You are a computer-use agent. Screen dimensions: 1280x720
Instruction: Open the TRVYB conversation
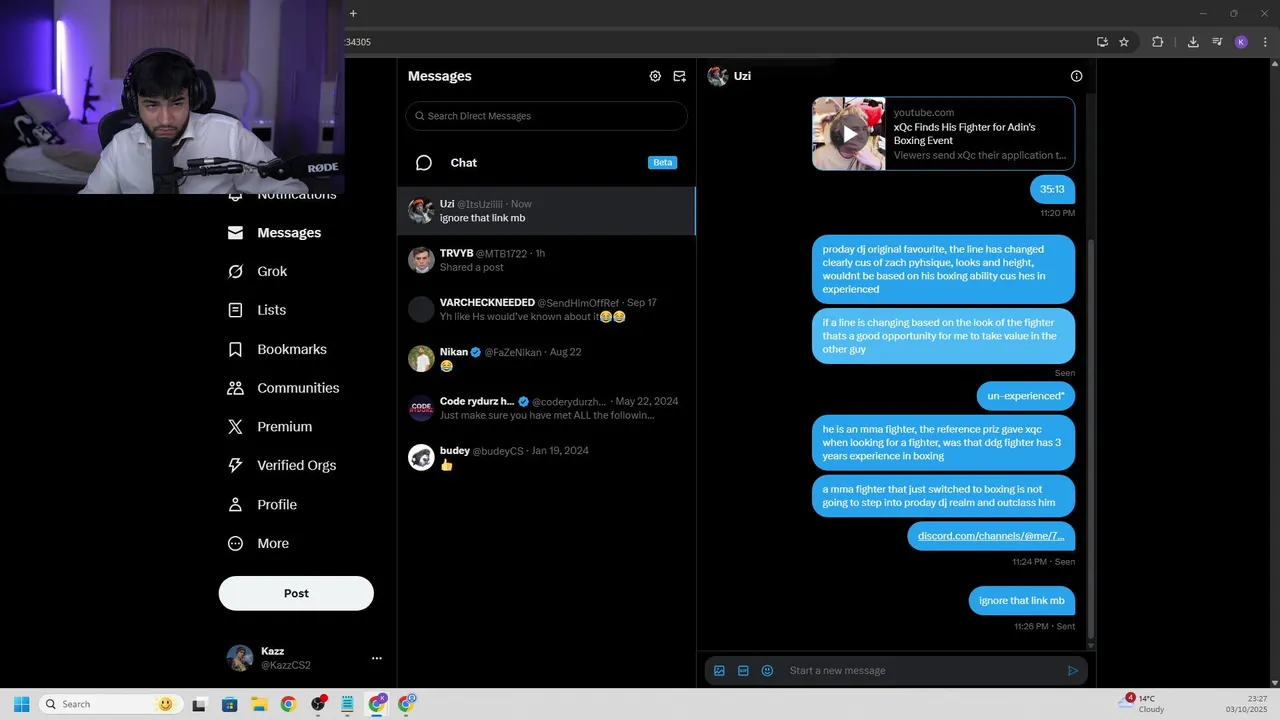point(546,260)
